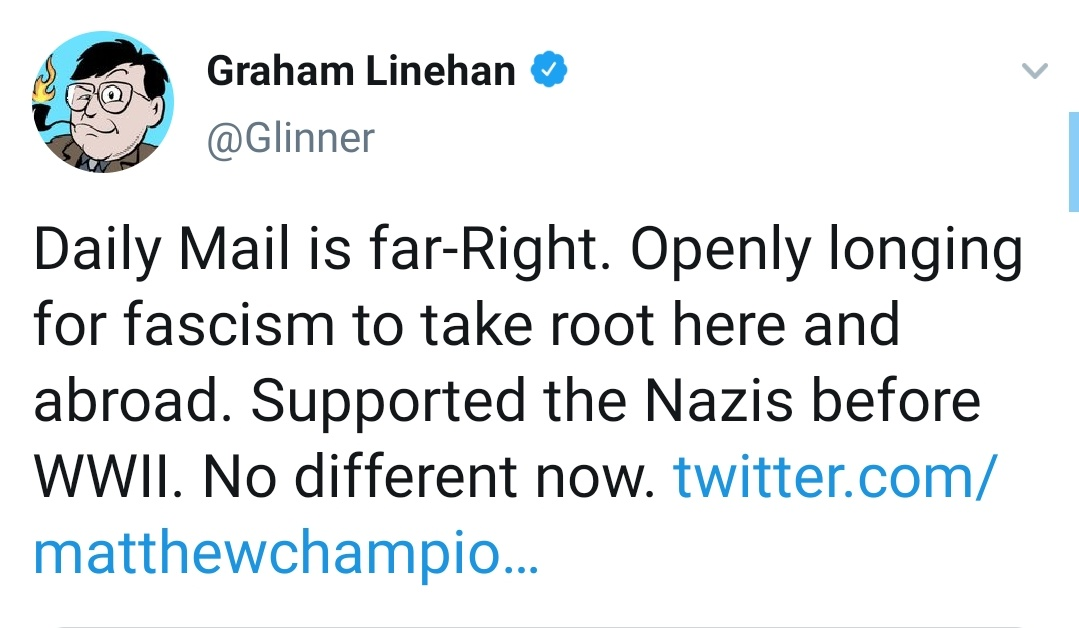Screen dimensions: 1079x628
Task: Click the cartoon glasses in the avatar
Action: coord(101,97)
